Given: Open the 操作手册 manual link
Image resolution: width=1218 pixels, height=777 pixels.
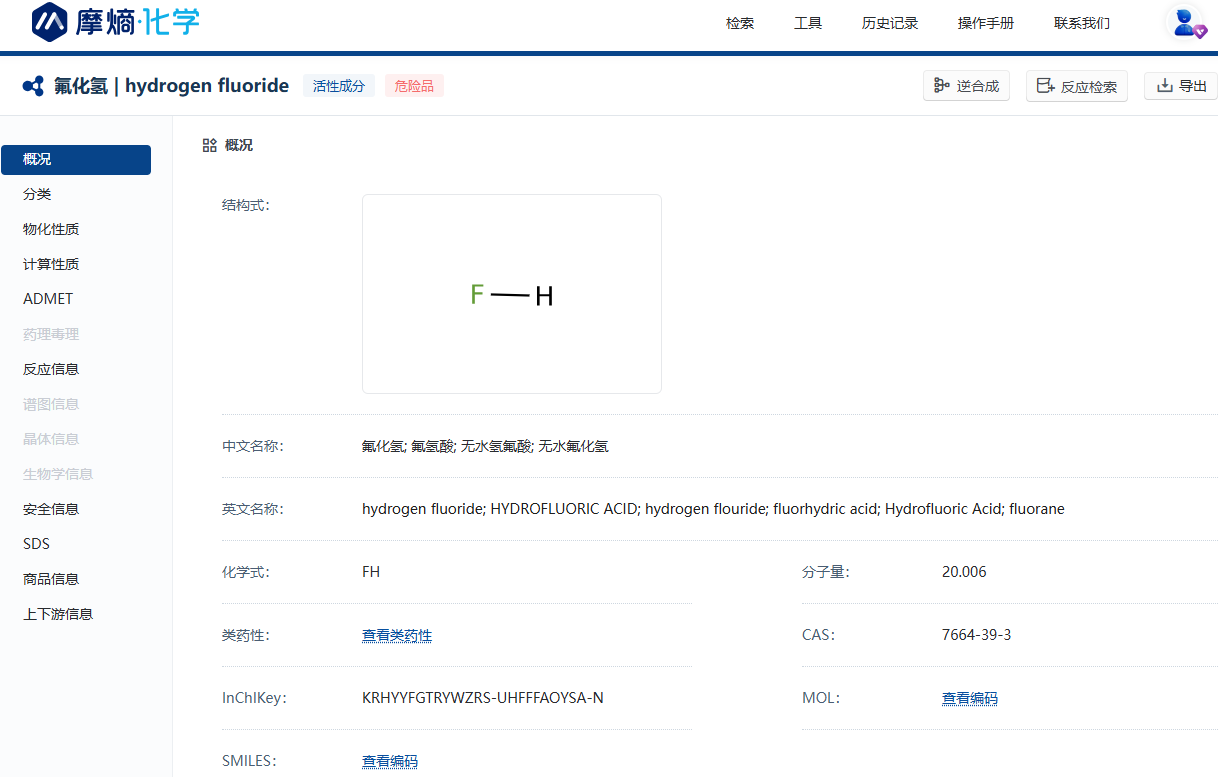Looking at the screenshot, I should tap(986, 23).
